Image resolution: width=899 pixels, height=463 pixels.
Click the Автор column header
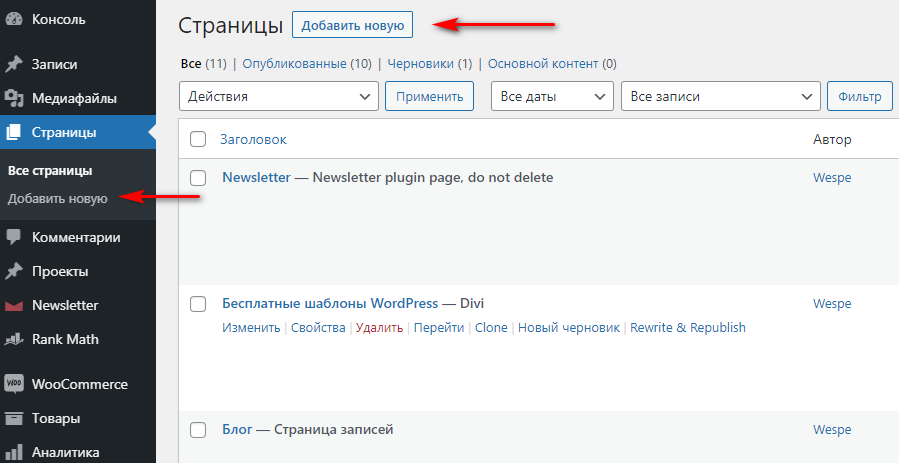(x=832, y=139)
